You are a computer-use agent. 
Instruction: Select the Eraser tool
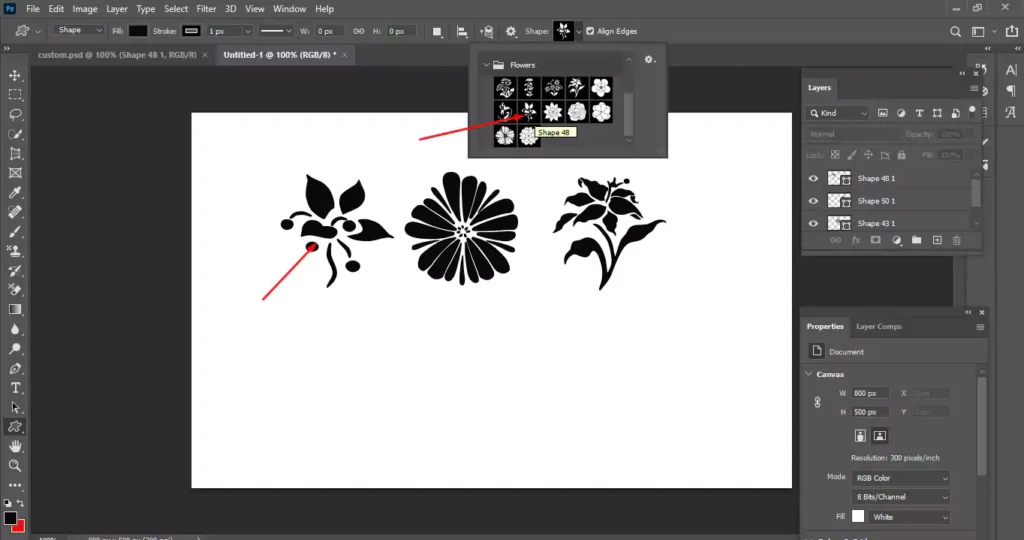[15, 290]
